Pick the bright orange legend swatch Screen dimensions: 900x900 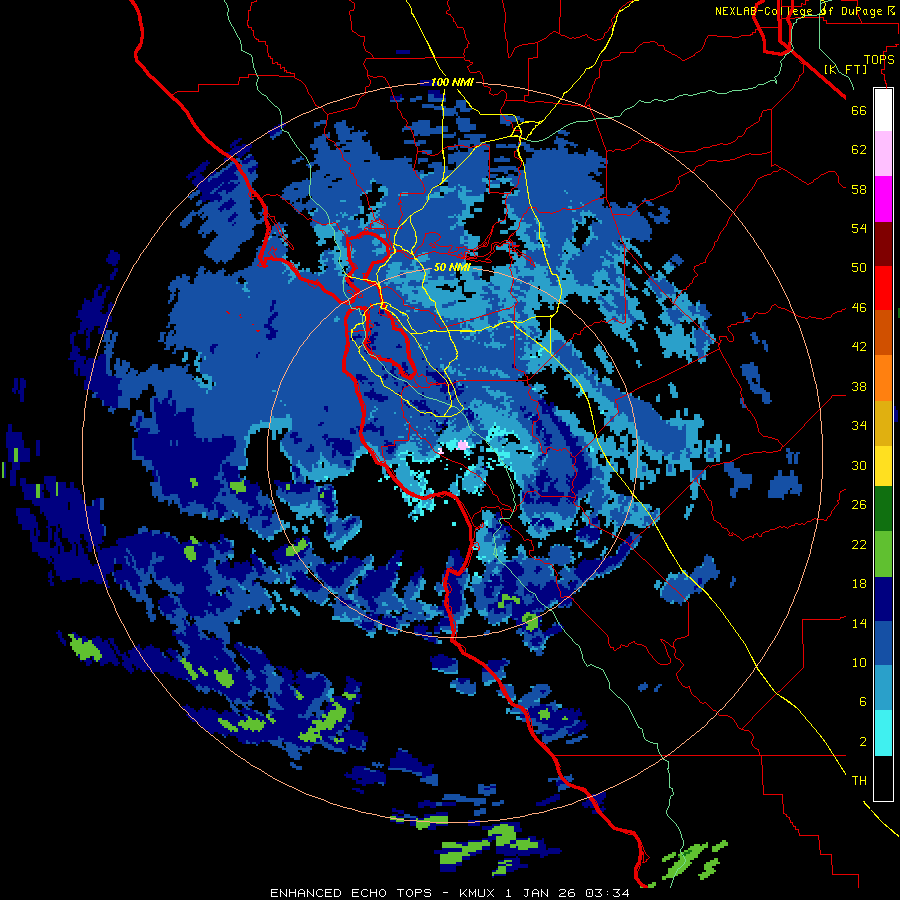click(x=883, y=377)
